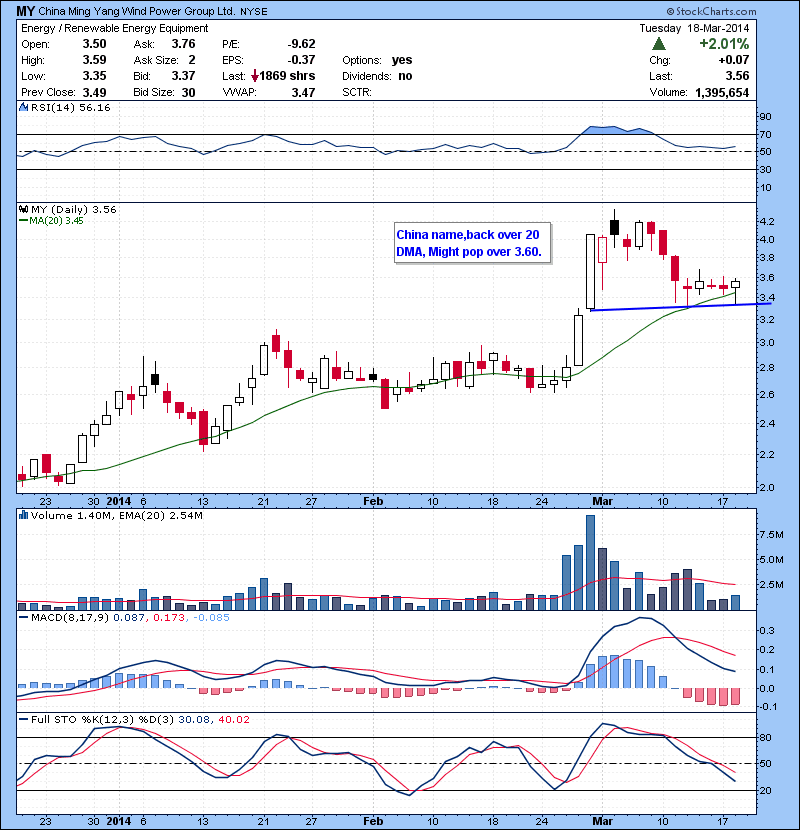Viewport: 800px width, 830px height.
Task: Click the blue annotation text China name, back over 20 DMA
Action: 469,243
